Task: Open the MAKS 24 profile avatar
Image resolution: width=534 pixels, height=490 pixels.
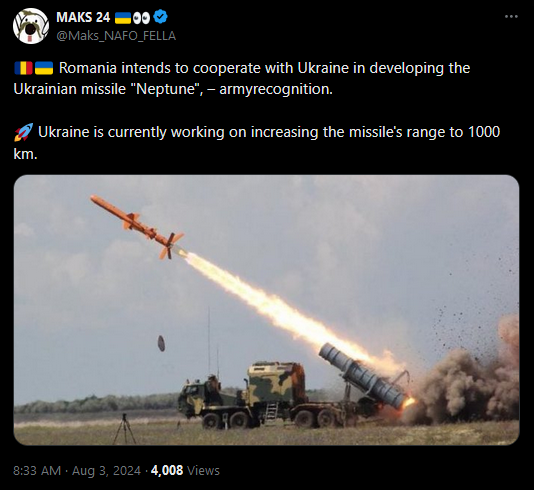Action: point(31,26)
